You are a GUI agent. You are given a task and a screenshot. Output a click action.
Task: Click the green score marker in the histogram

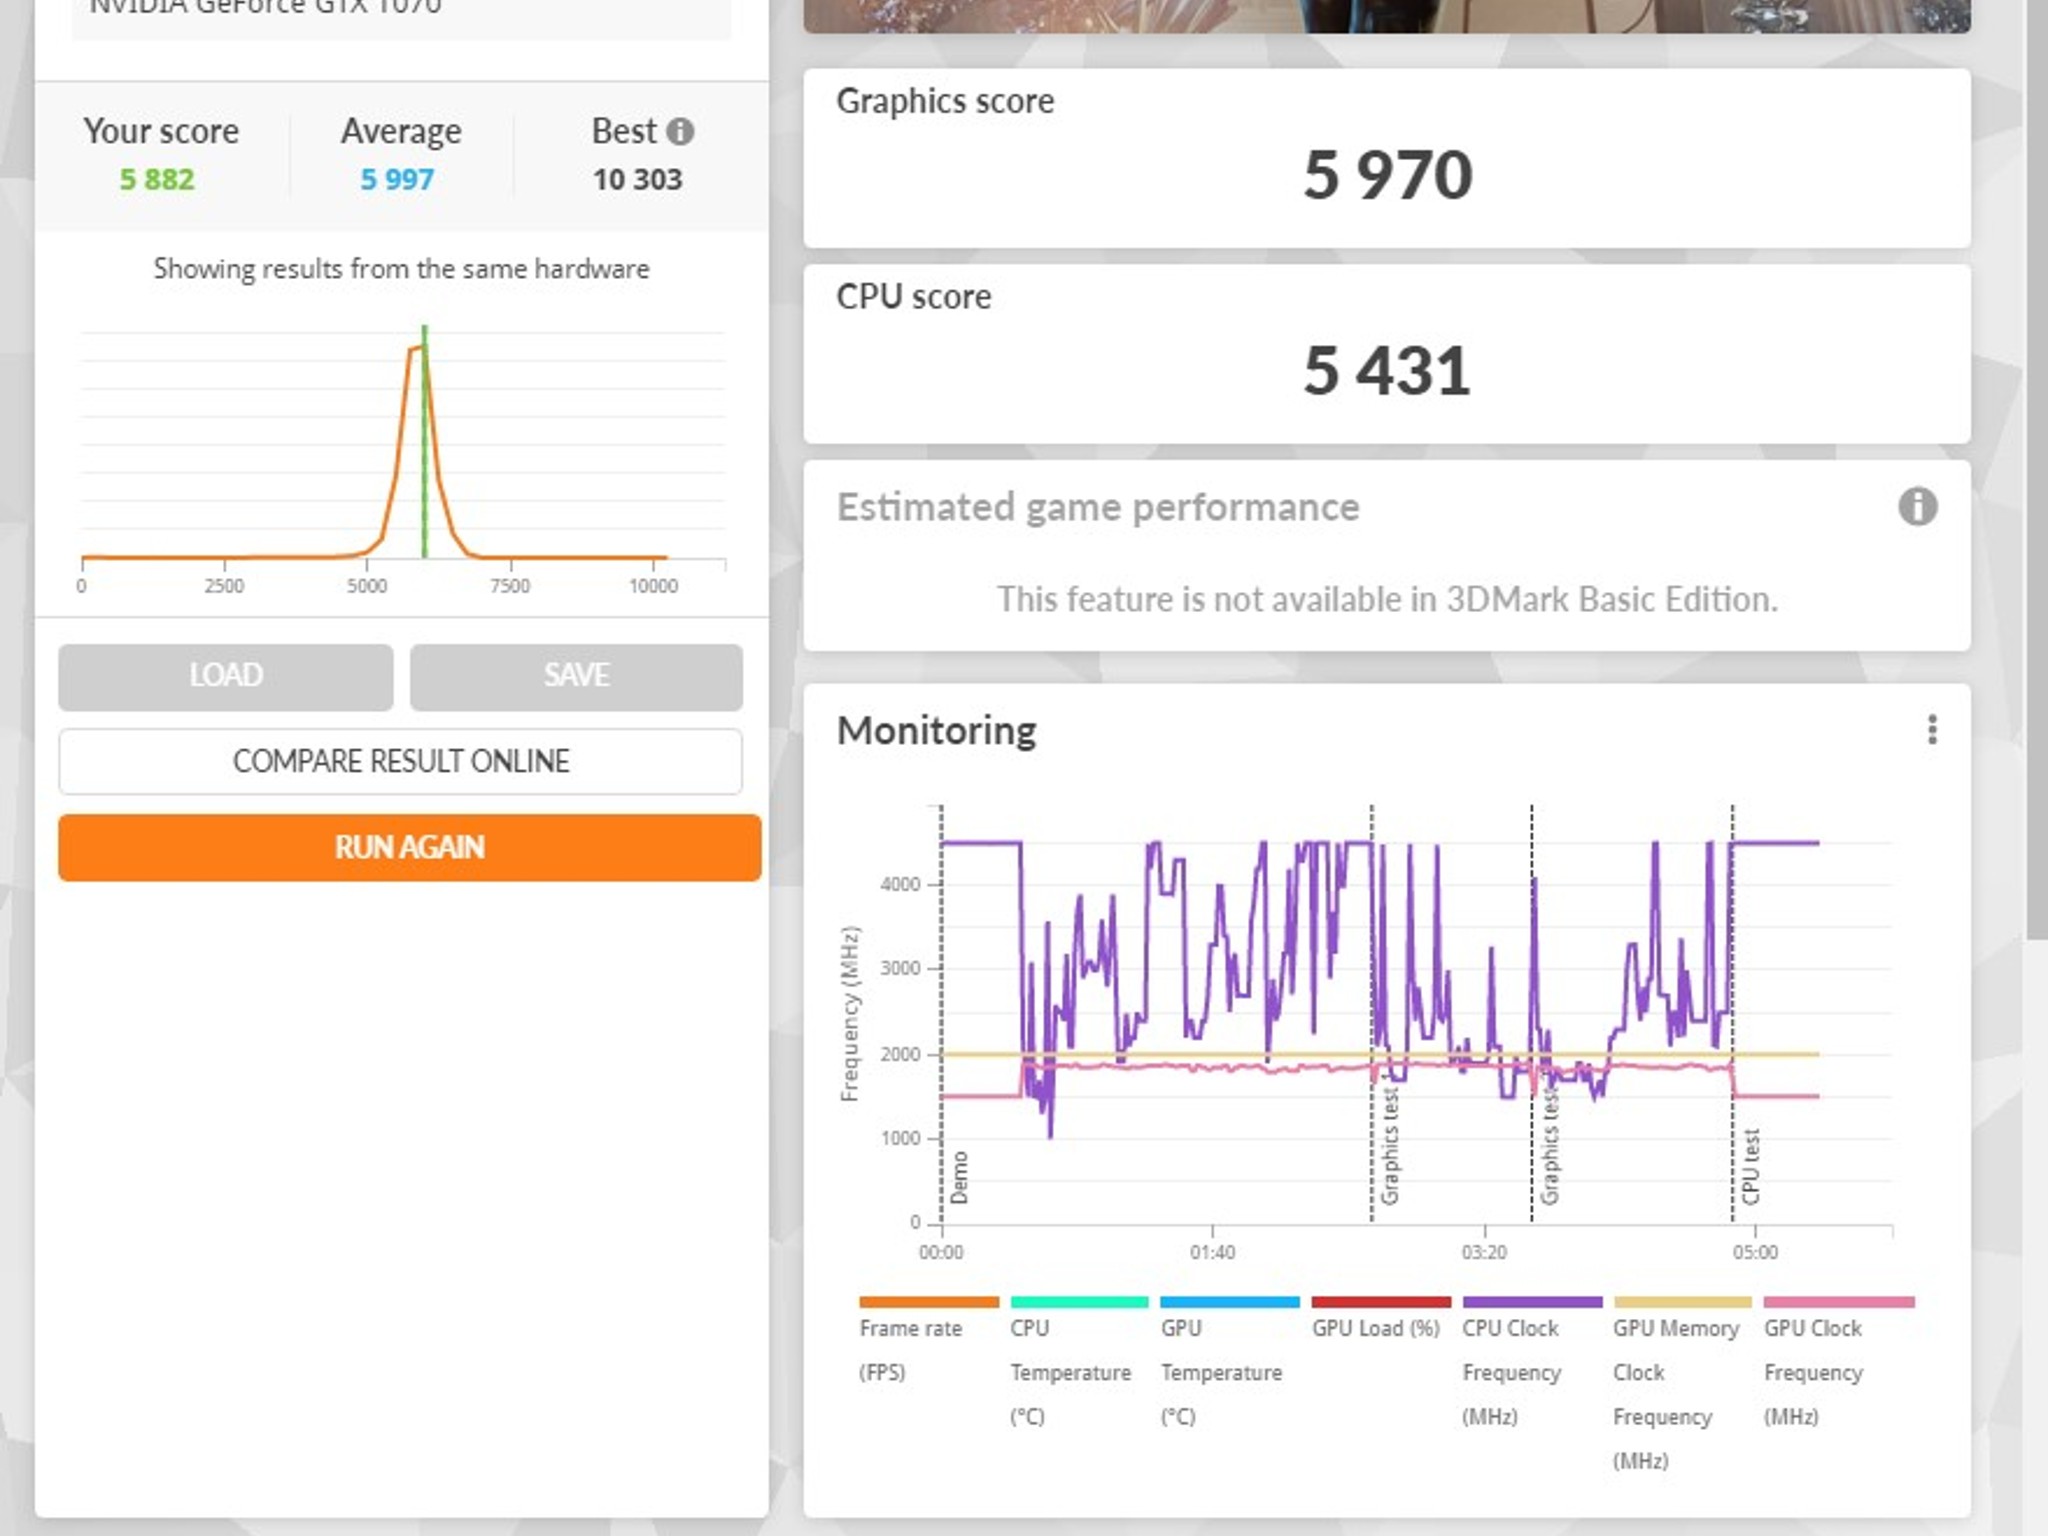click(x=424, y=441)
